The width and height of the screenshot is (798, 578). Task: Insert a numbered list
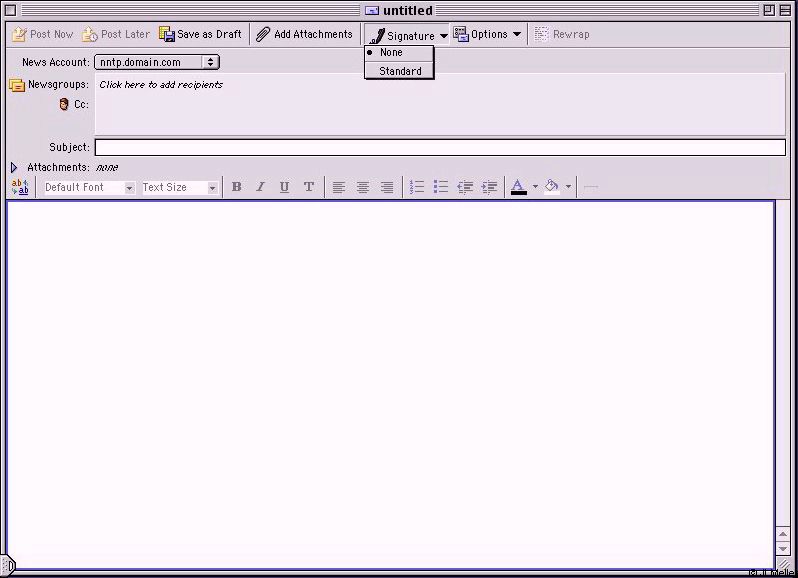[416, 187]
